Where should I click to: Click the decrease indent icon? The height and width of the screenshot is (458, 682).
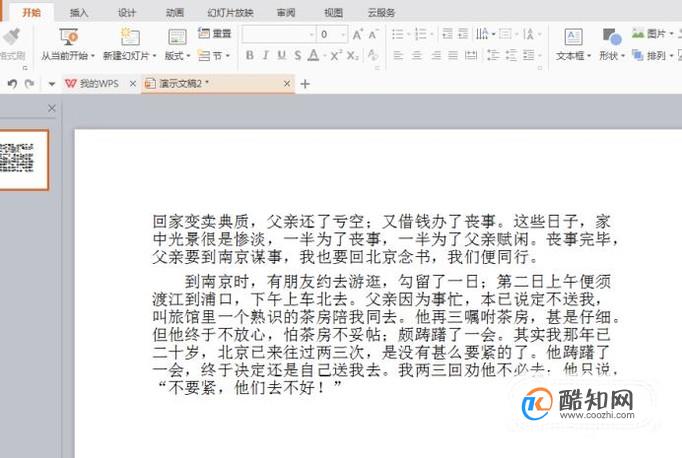click(x=447, y=34)
